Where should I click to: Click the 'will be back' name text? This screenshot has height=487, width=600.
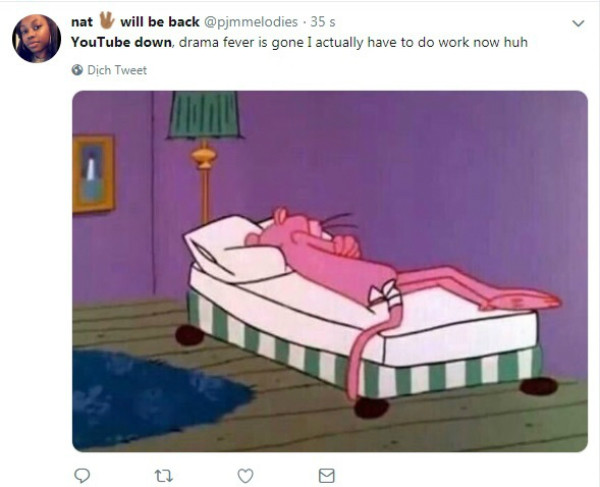point(160,22)
